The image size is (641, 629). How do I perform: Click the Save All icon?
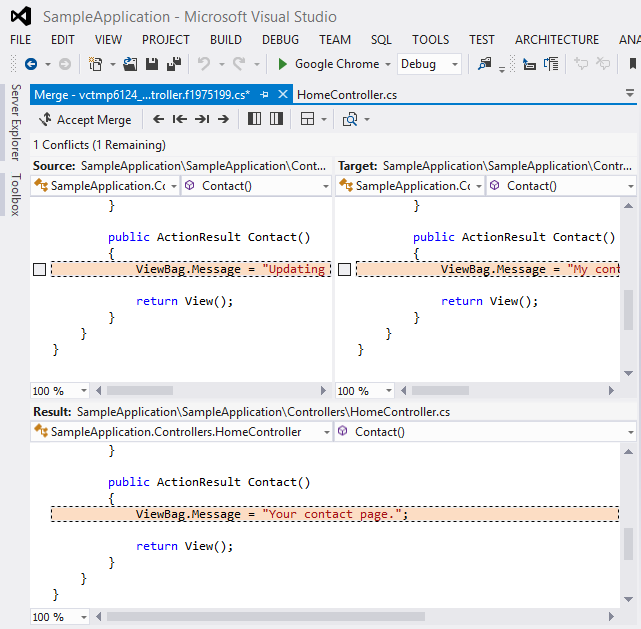click(x=174, y=64)
